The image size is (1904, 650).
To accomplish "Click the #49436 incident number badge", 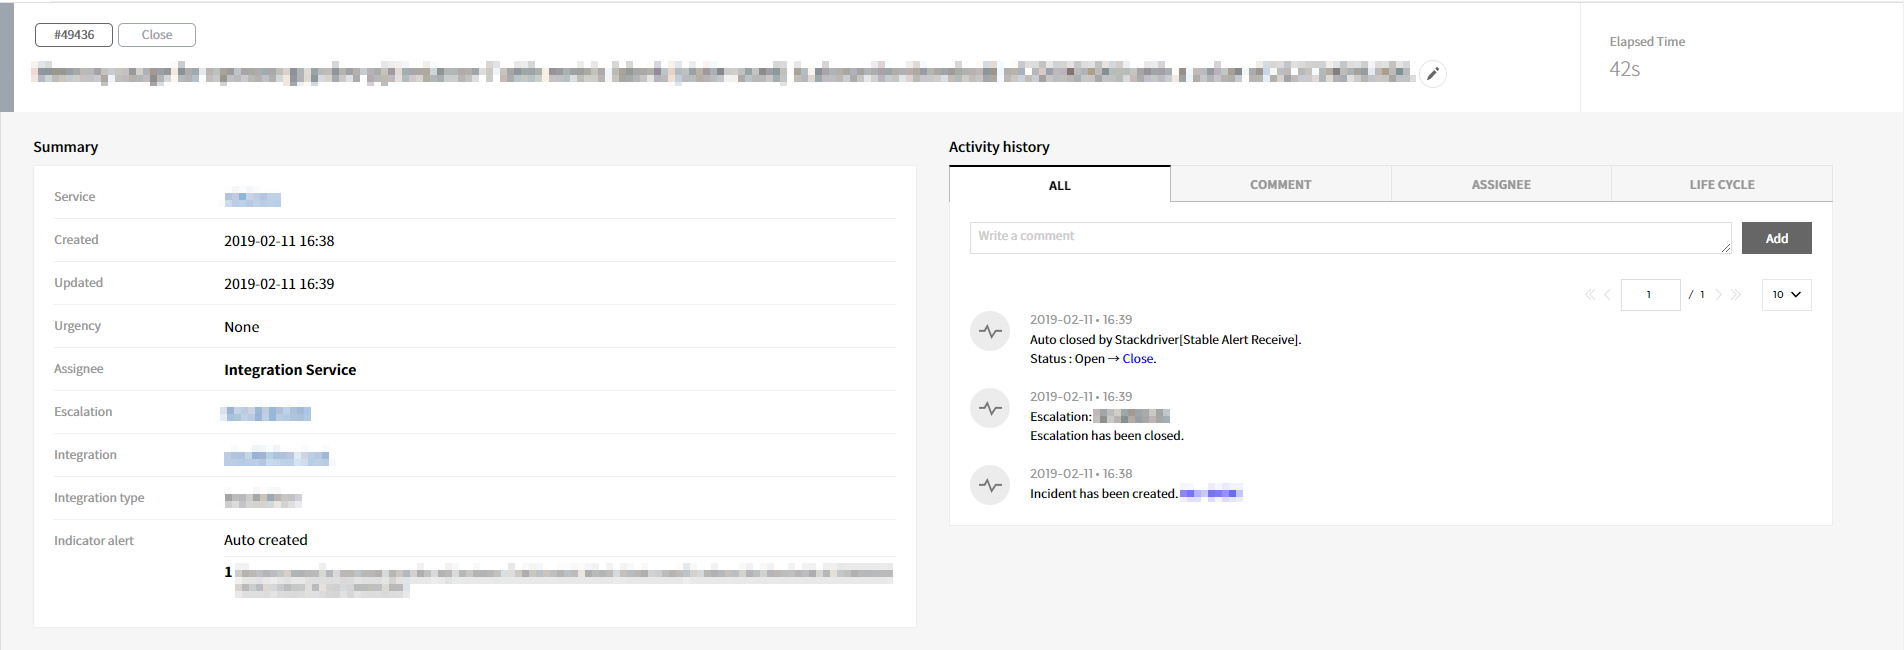I will (x=74, y=35).
